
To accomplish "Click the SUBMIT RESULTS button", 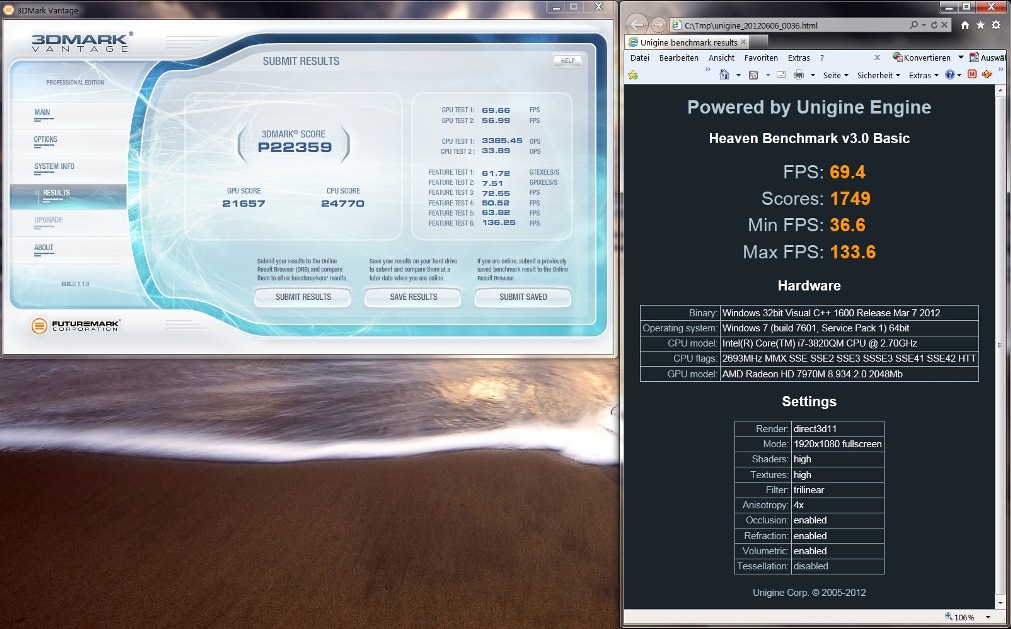I will pos(303,297).
